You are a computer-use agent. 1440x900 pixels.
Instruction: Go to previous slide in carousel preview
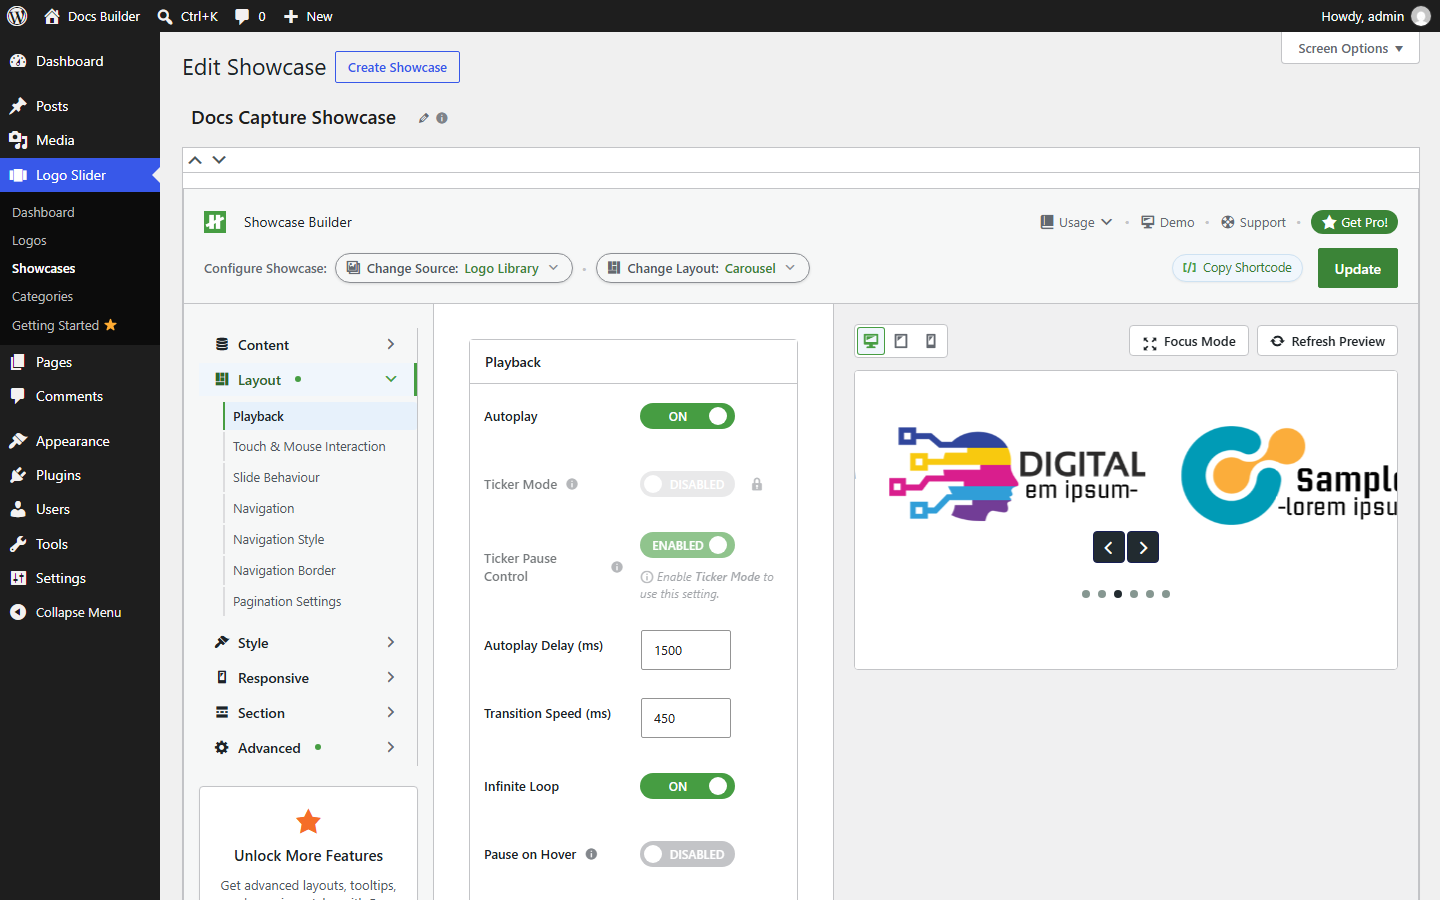(x=1108, y=547)
